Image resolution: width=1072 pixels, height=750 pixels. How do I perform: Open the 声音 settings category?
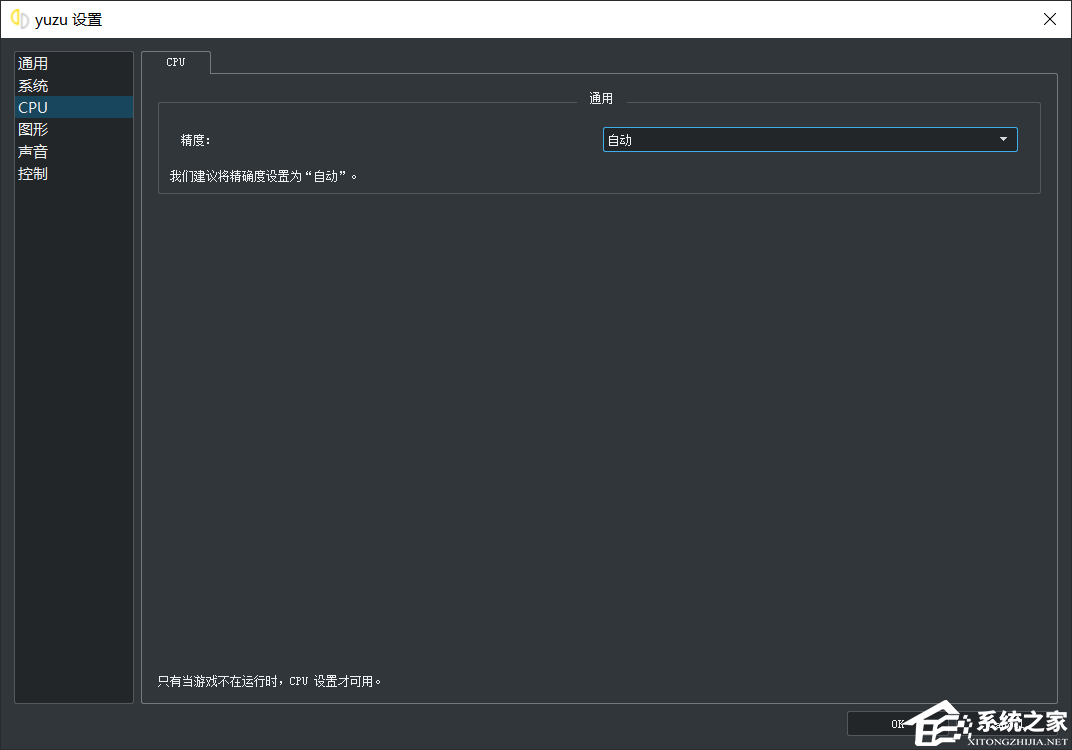click(74, 151)
